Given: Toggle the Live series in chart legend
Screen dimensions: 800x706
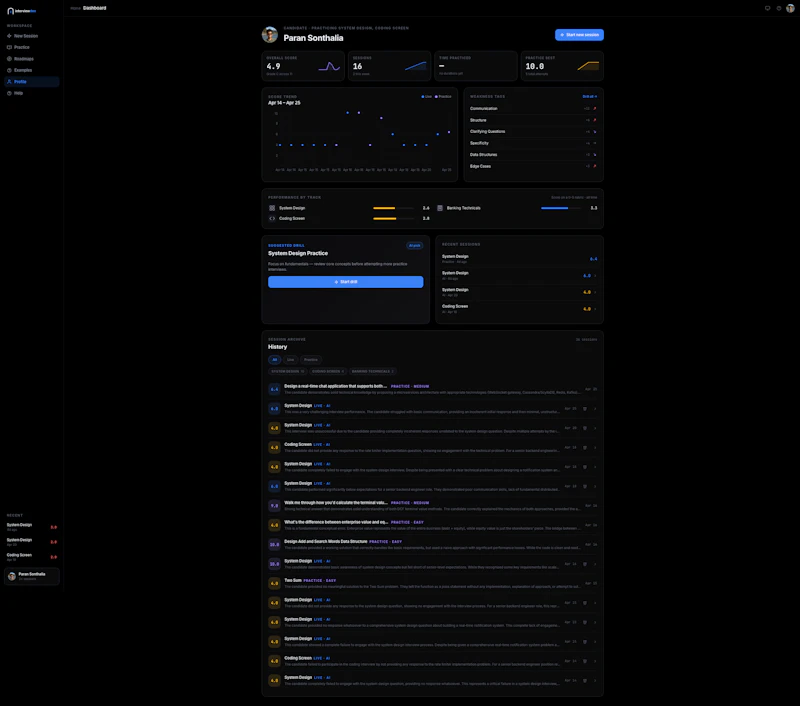Looking at the screenshot, I should [427, 96].
